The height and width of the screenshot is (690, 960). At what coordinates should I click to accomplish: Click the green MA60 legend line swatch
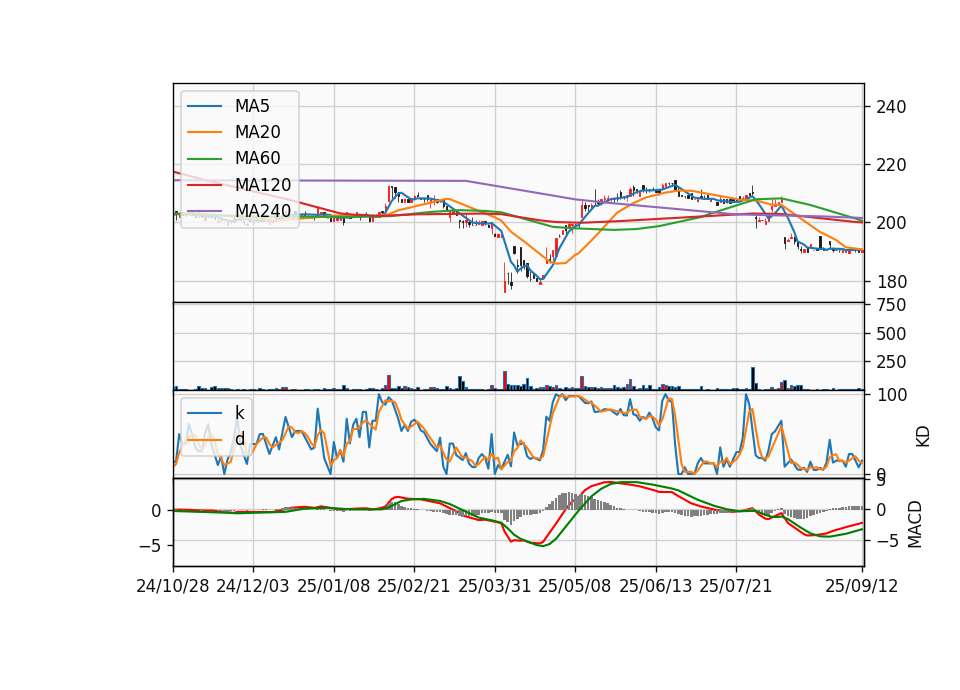point(204,159)
